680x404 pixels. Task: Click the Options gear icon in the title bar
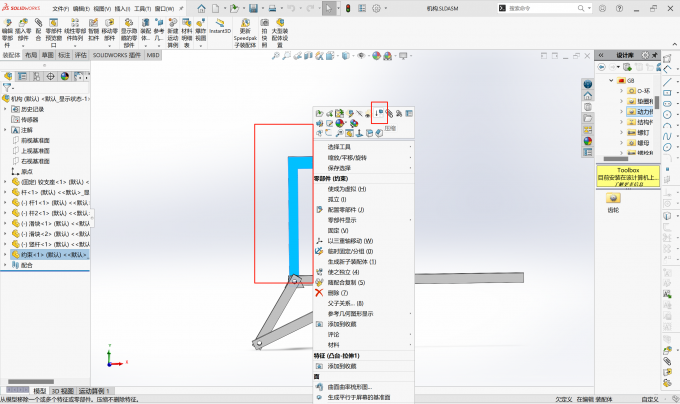pos(376,8)
